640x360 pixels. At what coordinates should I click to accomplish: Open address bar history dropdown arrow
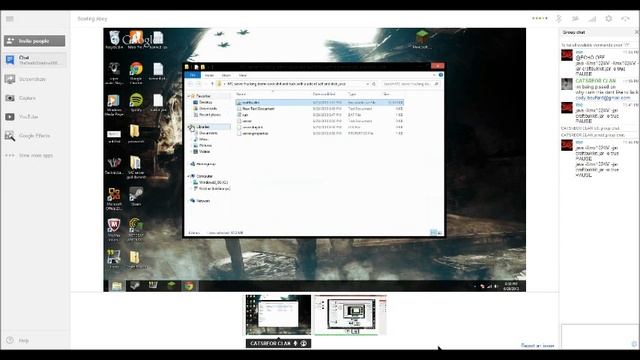coord(367,84)
